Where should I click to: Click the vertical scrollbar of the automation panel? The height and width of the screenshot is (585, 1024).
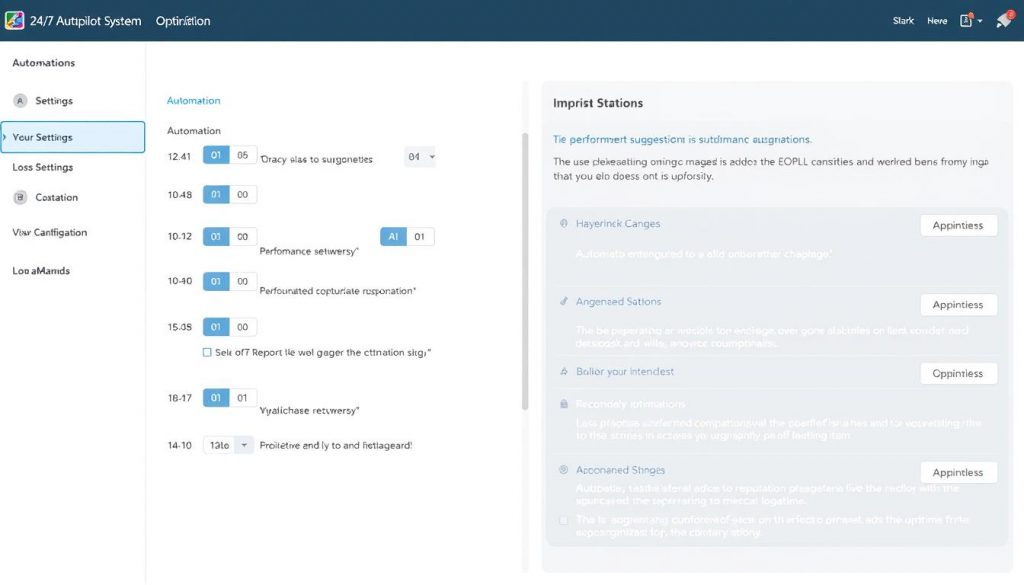(525, 270)
